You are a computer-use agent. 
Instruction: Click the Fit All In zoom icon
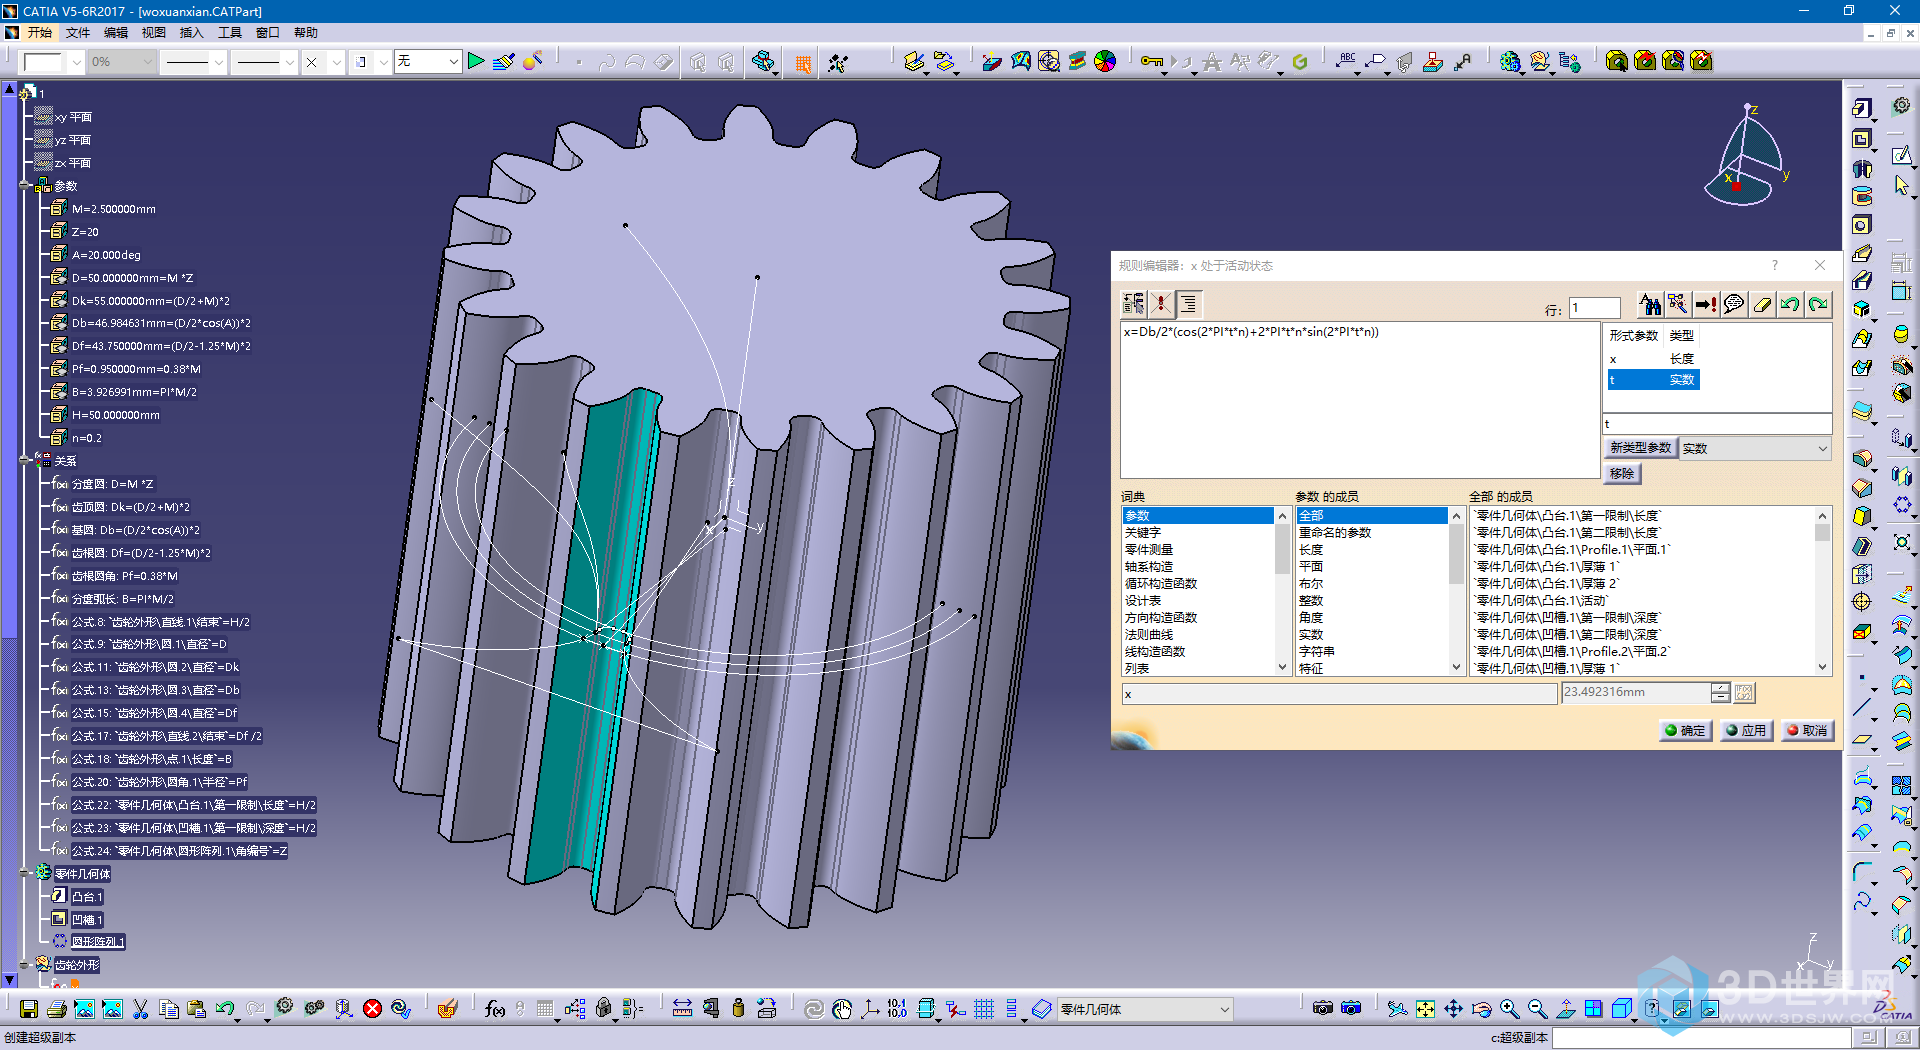point(1425,1009)
